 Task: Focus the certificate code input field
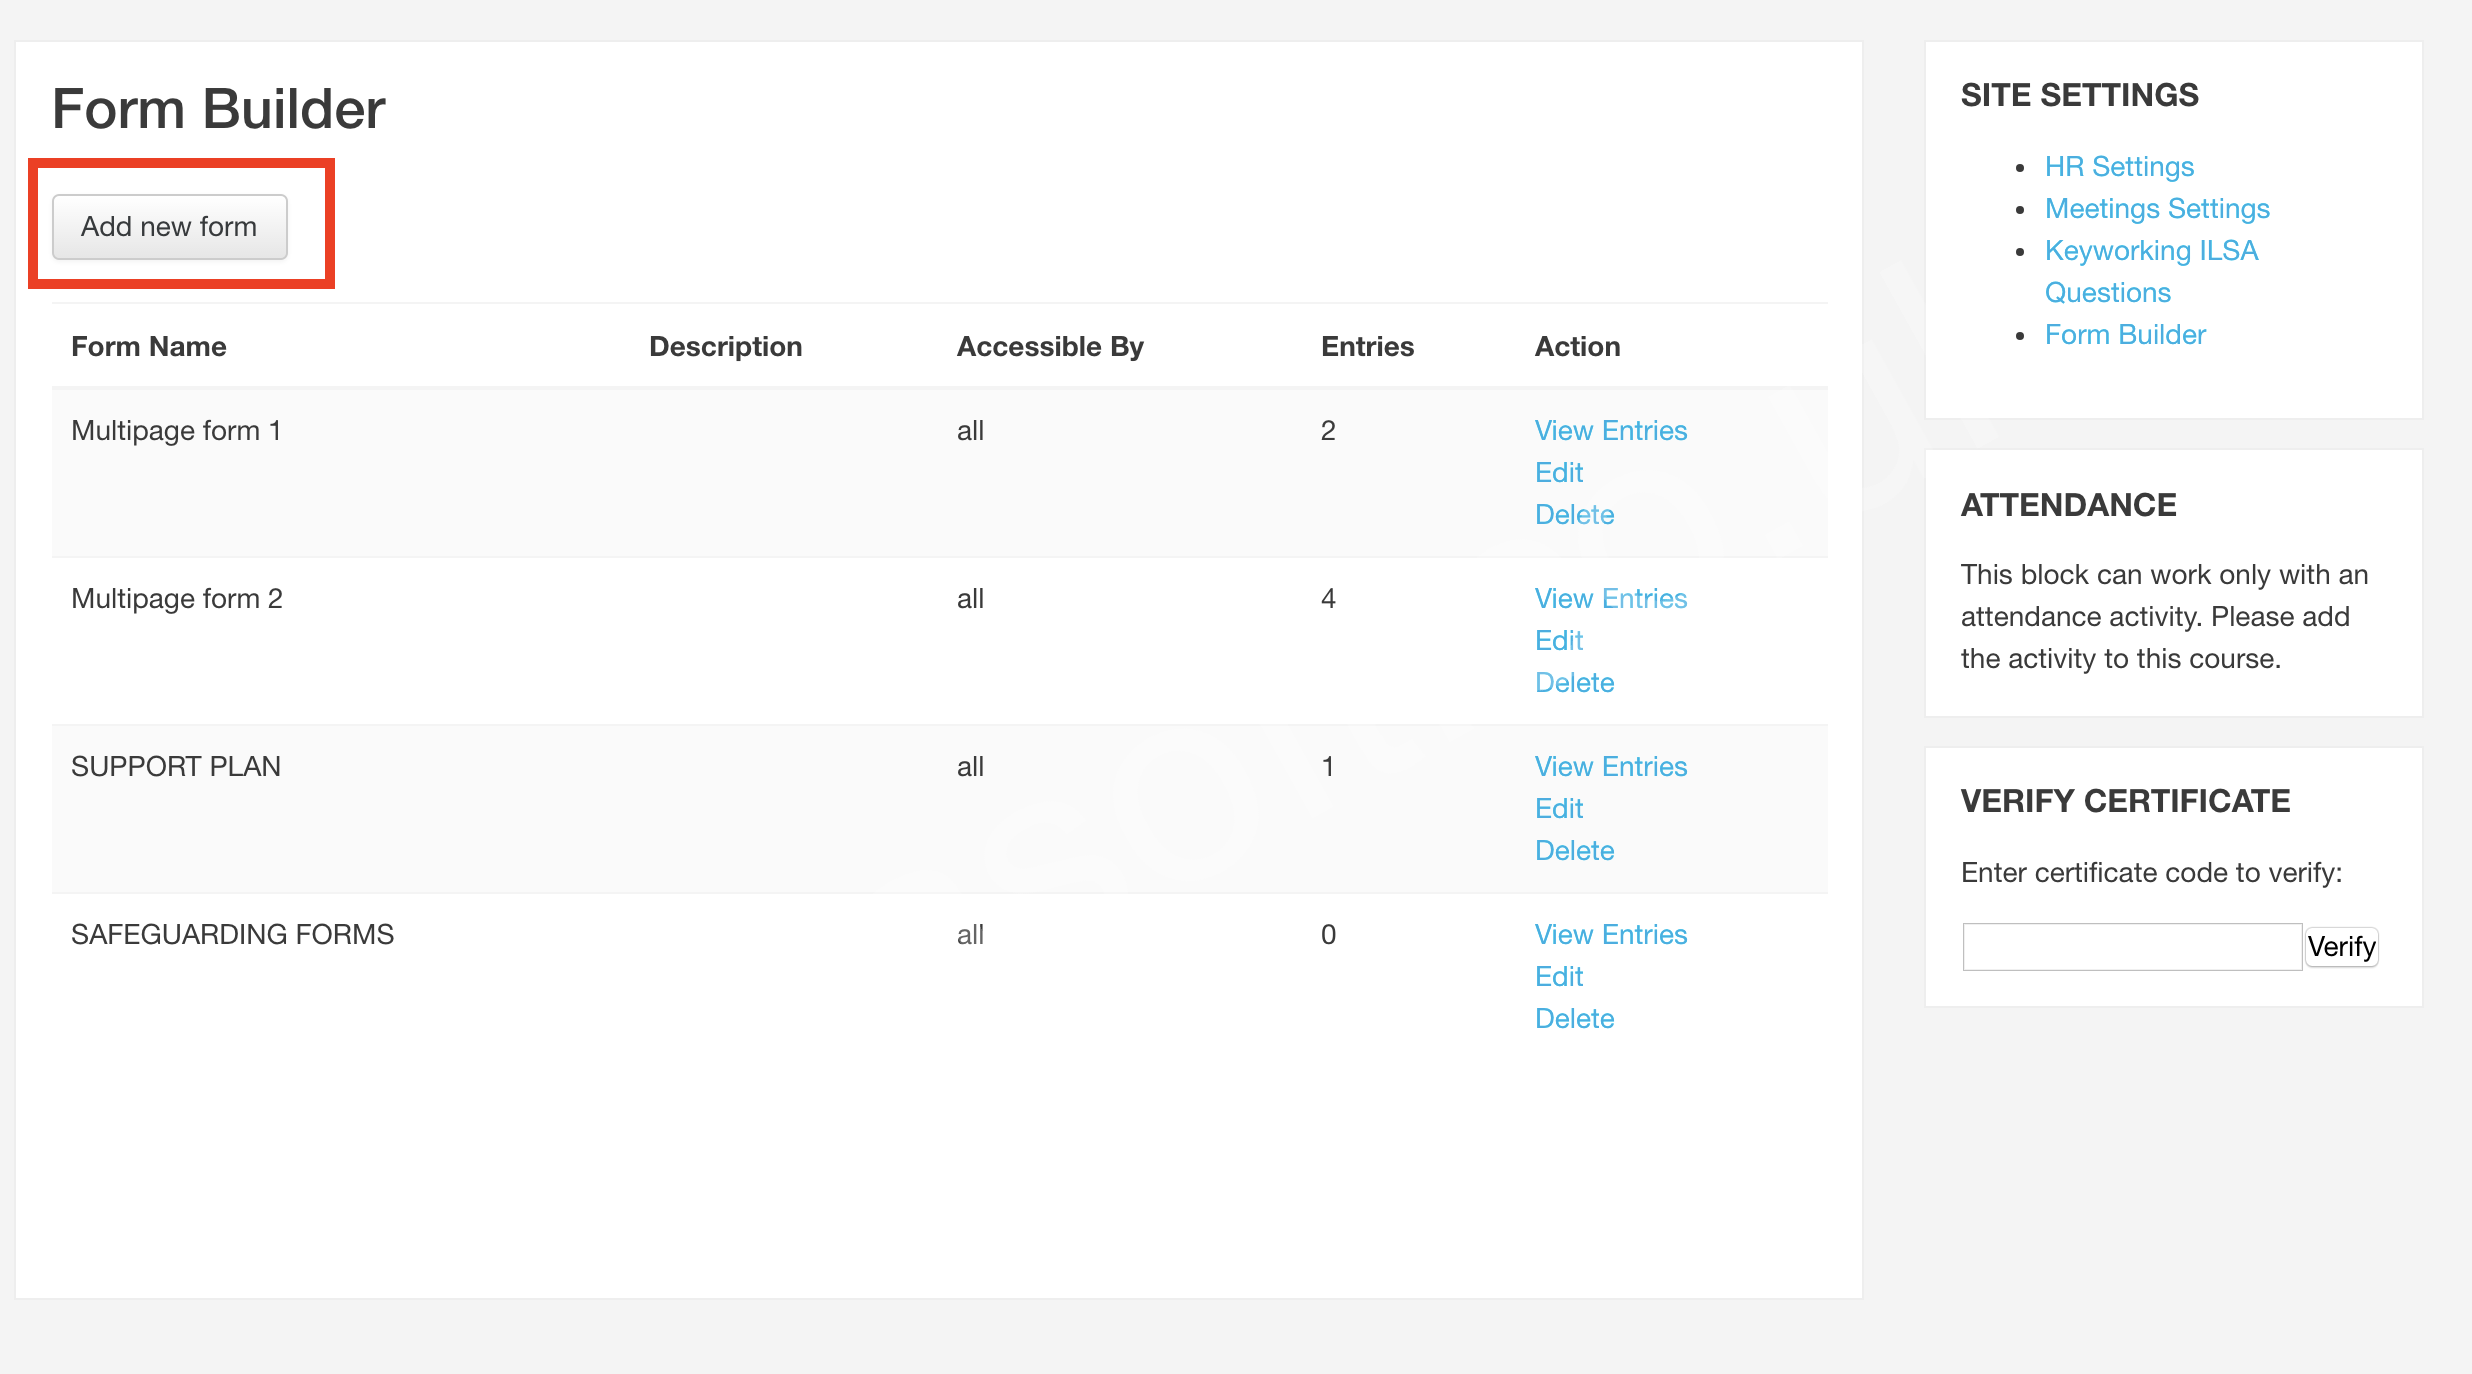(x=2132, y=947)
